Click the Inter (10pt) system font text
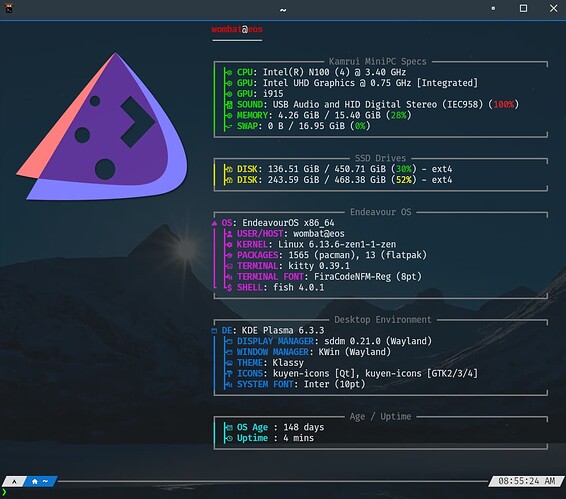 click(x=334, y=384)
